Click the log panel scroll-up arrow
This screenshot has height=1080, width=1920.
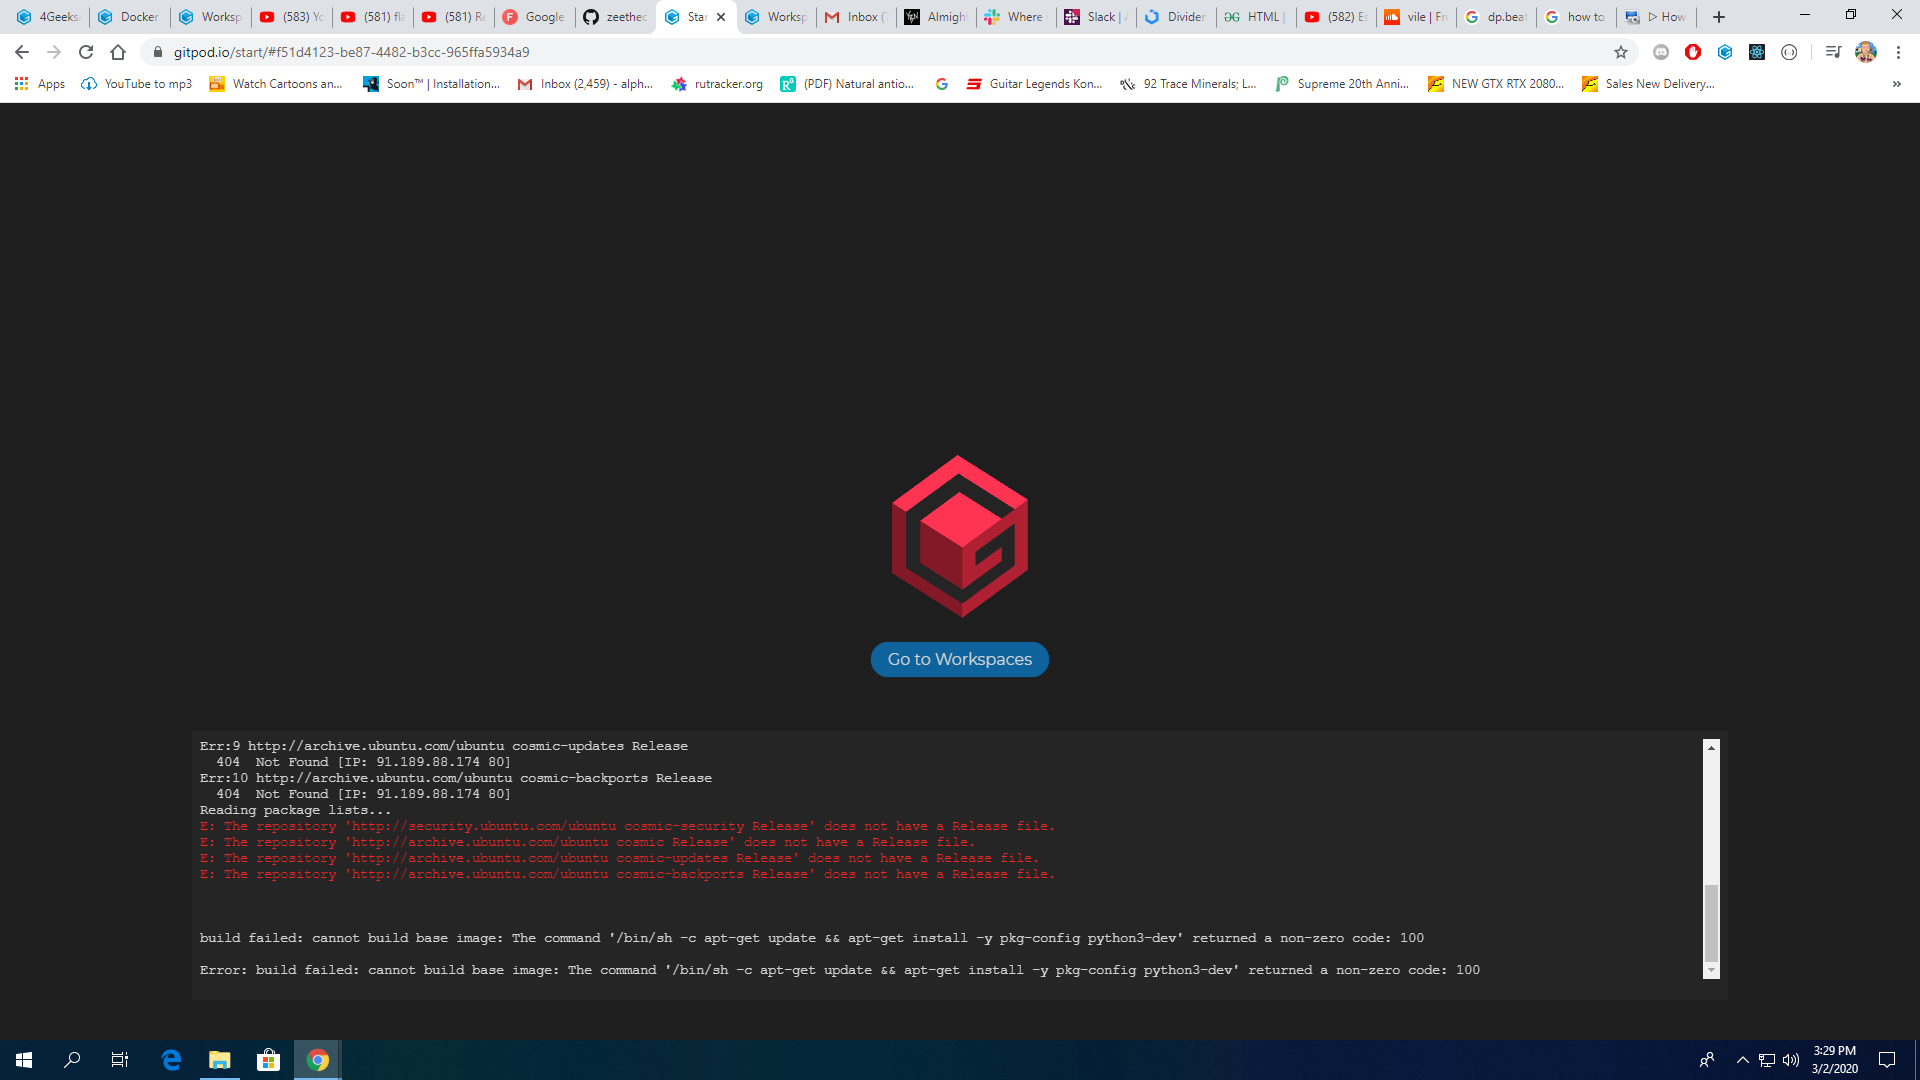point(1711,747)
